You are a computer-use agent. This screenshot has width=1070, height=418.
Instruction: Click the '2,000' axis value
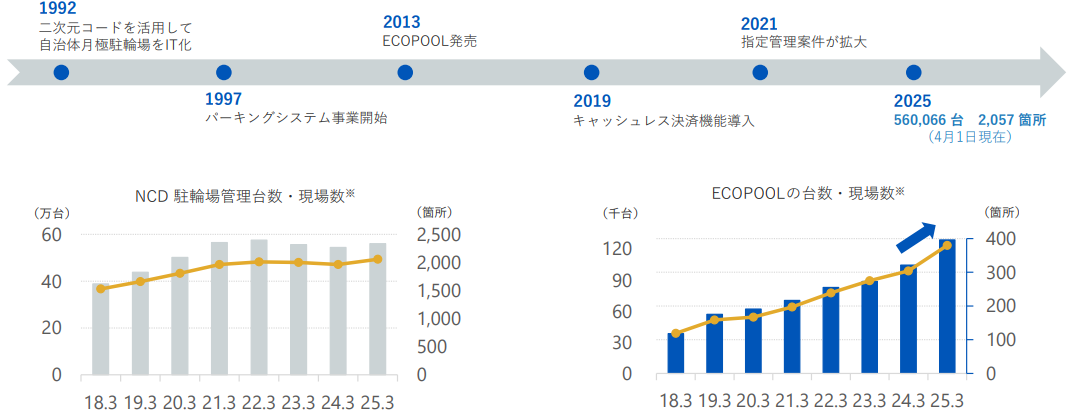pos(439,263)
